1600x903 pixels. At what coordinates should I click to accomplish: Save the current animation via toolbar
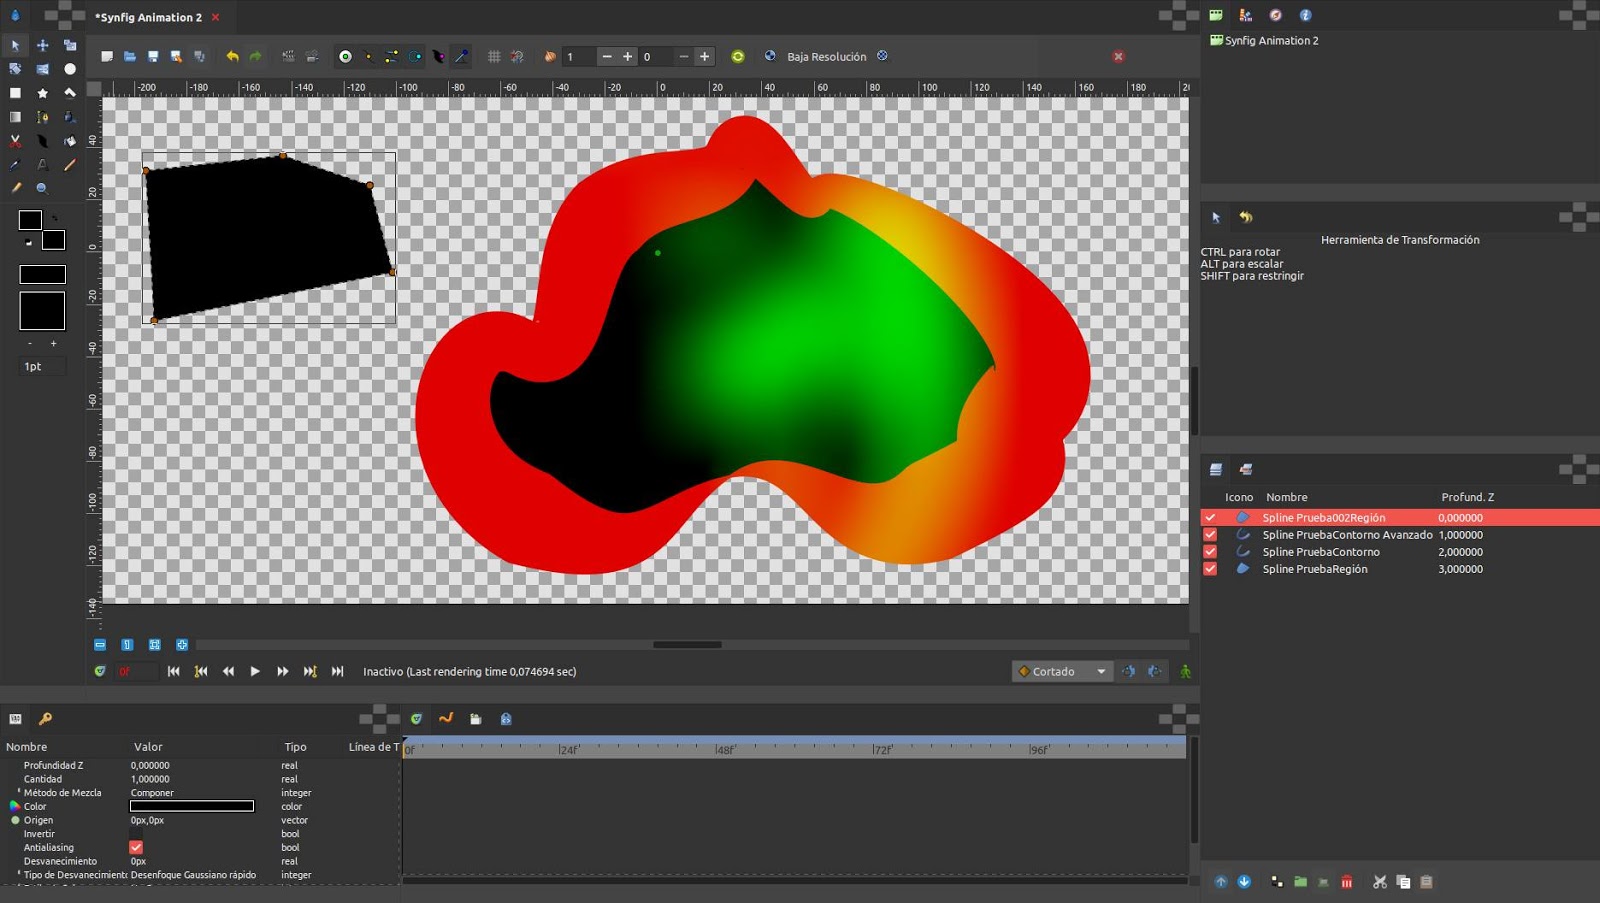152,56
